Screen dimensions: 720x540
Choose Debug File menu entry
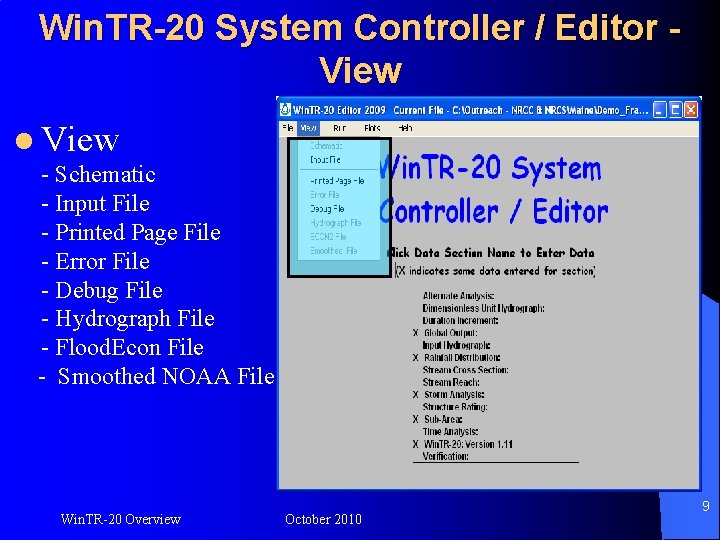coord(327,209)
